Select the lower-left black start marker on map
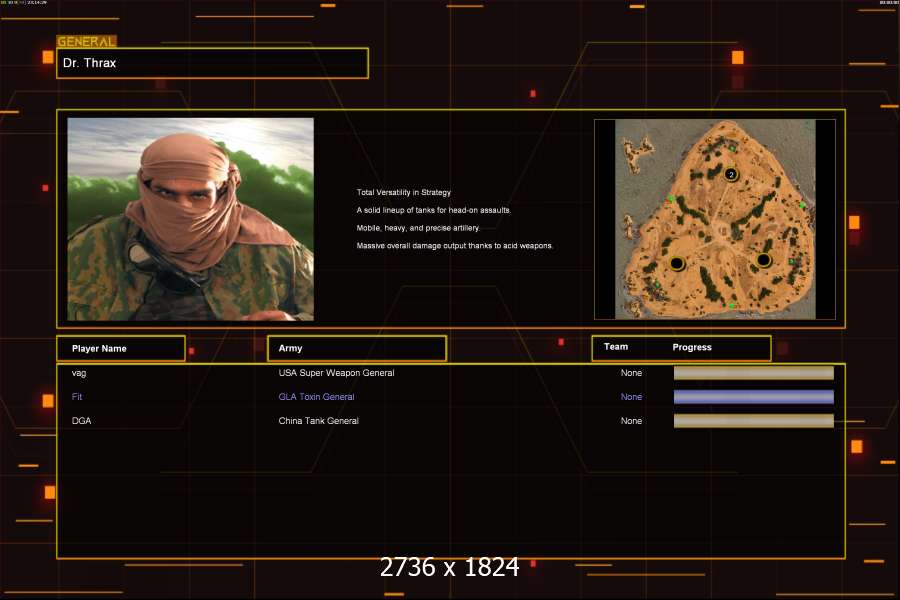900x600 pixels. (677, 264)
